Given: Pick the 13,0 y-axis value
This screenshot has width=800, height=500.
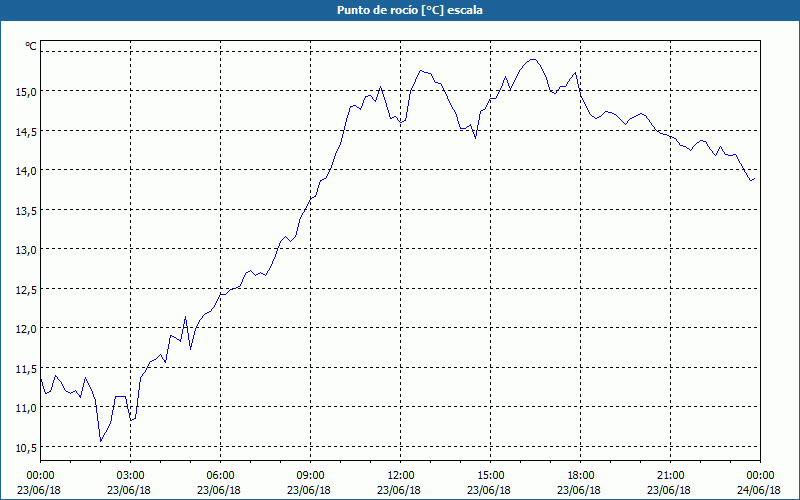Looking at the screenshot, I should click(x=27, y=249).
